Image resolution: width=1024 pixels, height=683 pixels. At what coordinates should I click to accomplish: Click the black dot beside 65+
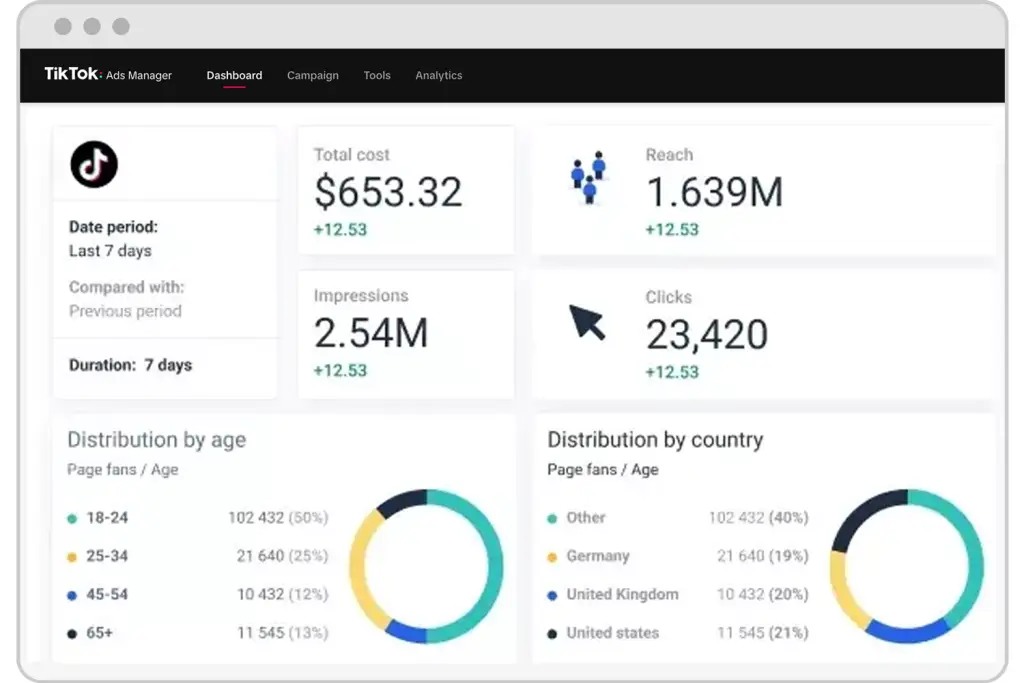click(x=72, y=633)
